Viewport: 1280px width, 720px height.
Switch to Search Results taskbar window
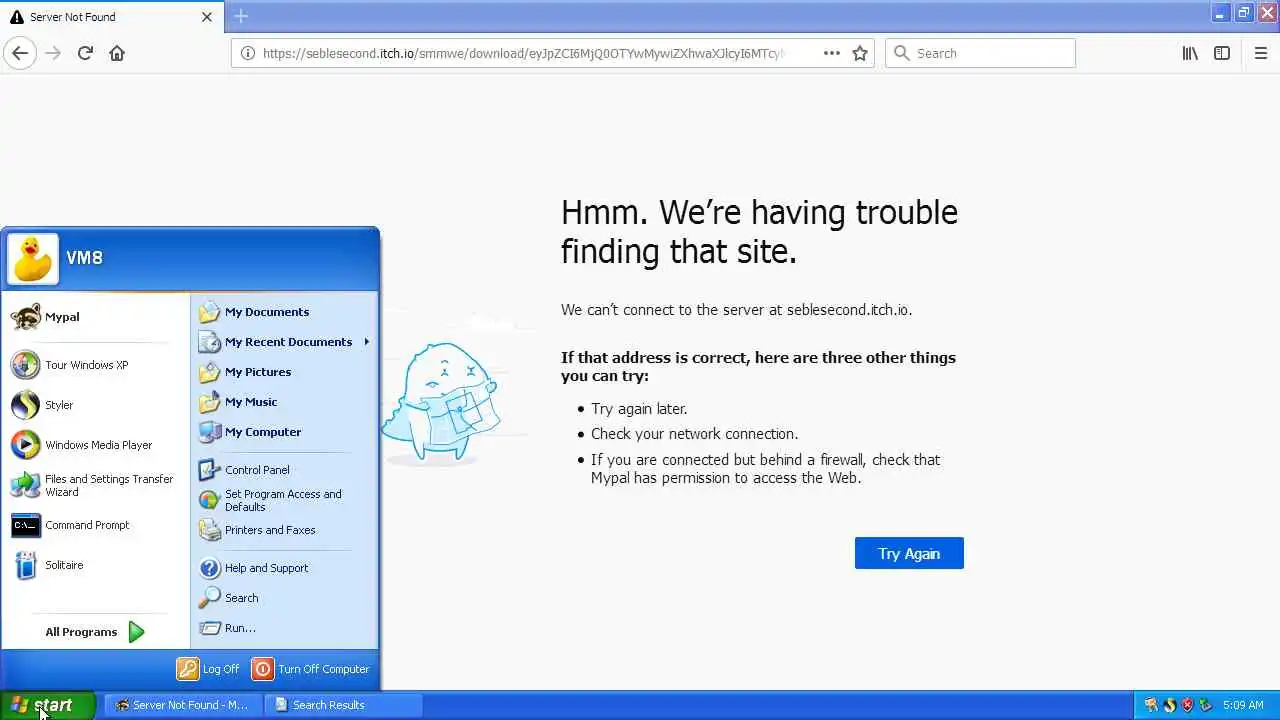[x=344, y=705]
